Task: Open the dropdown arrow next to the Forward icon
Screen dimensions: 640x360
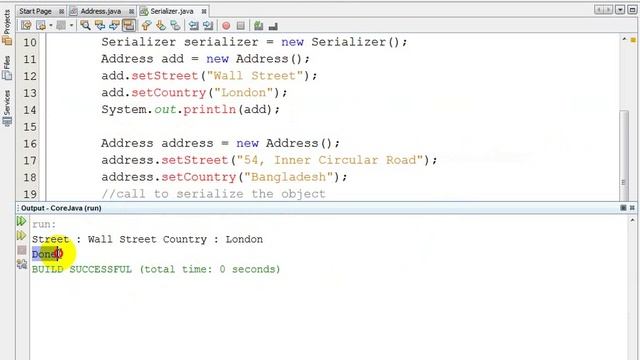Action: 71,26
